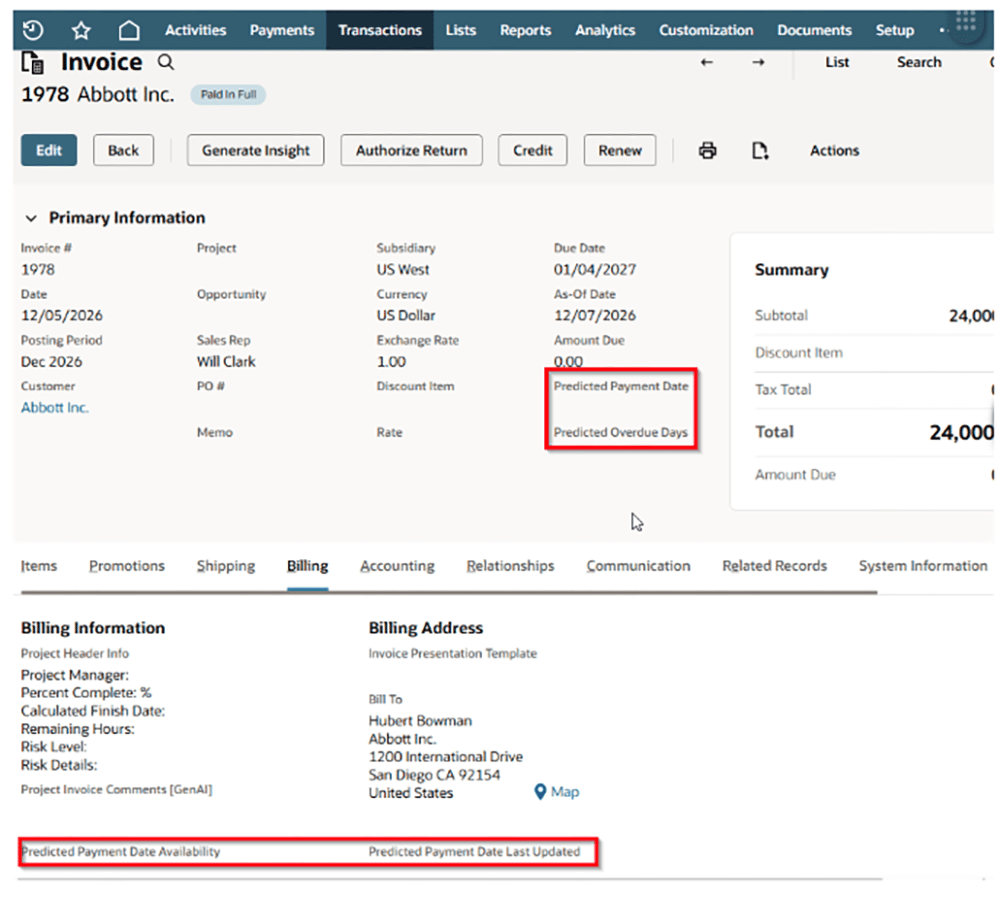Open the app grid dots icon
The height and width of the screenshot is (897, 1000).
(966, 22)
